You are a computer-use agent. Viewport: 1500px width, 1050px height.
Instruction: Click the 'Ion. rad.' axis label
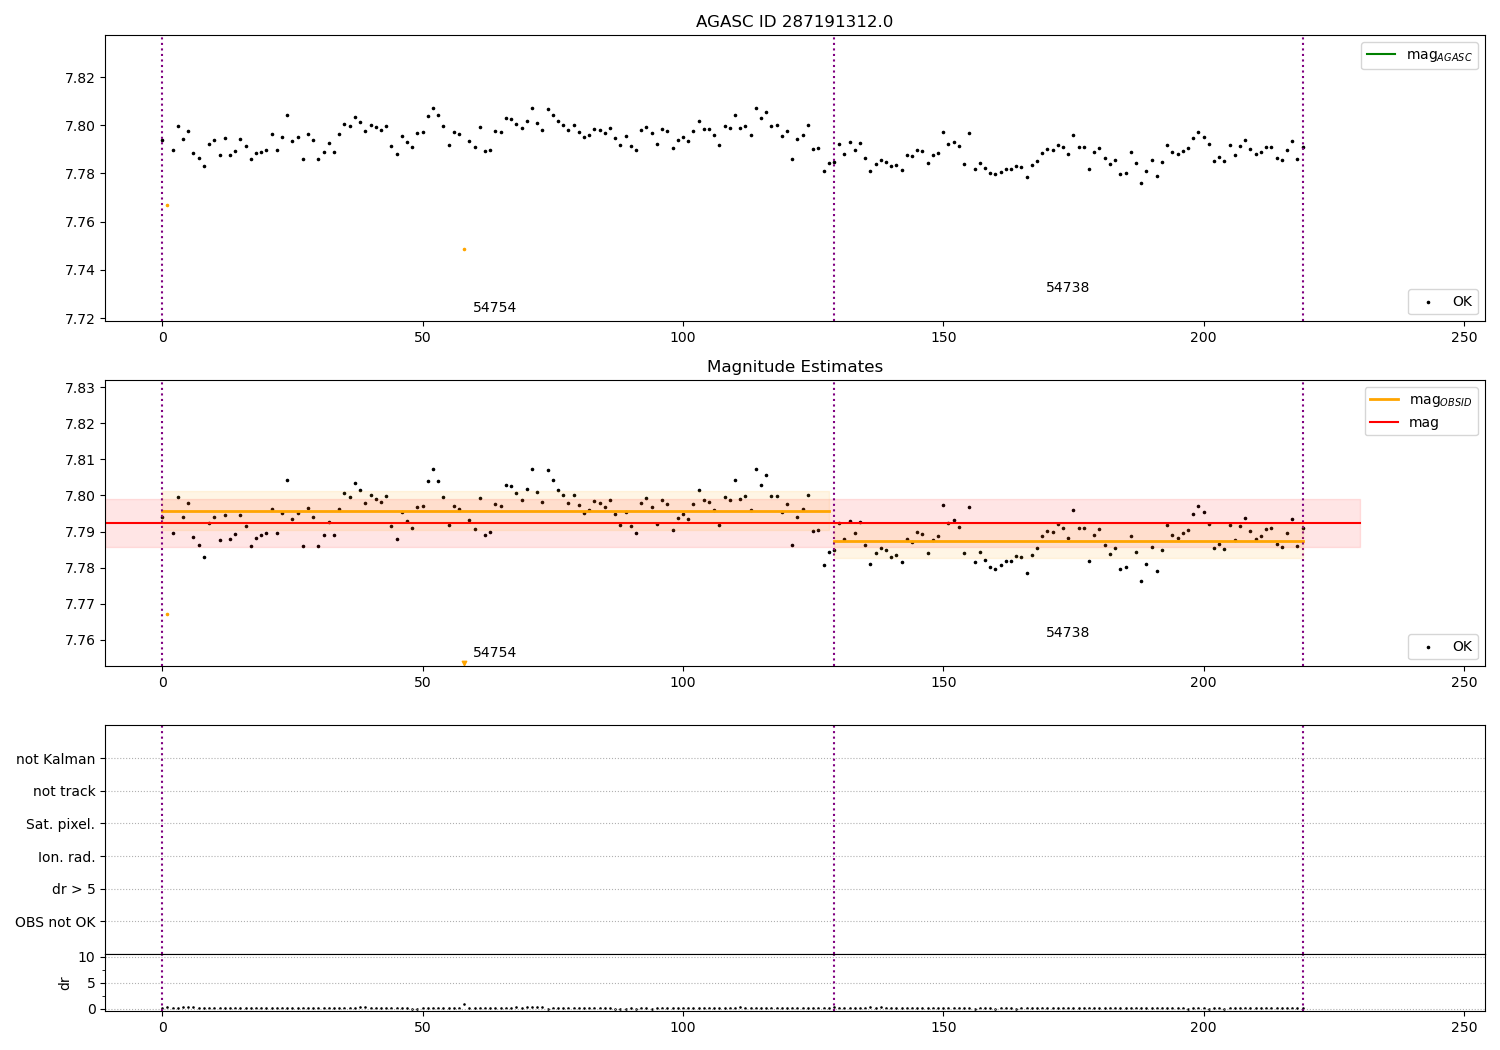pyautogui.click(x=67, y=857)
